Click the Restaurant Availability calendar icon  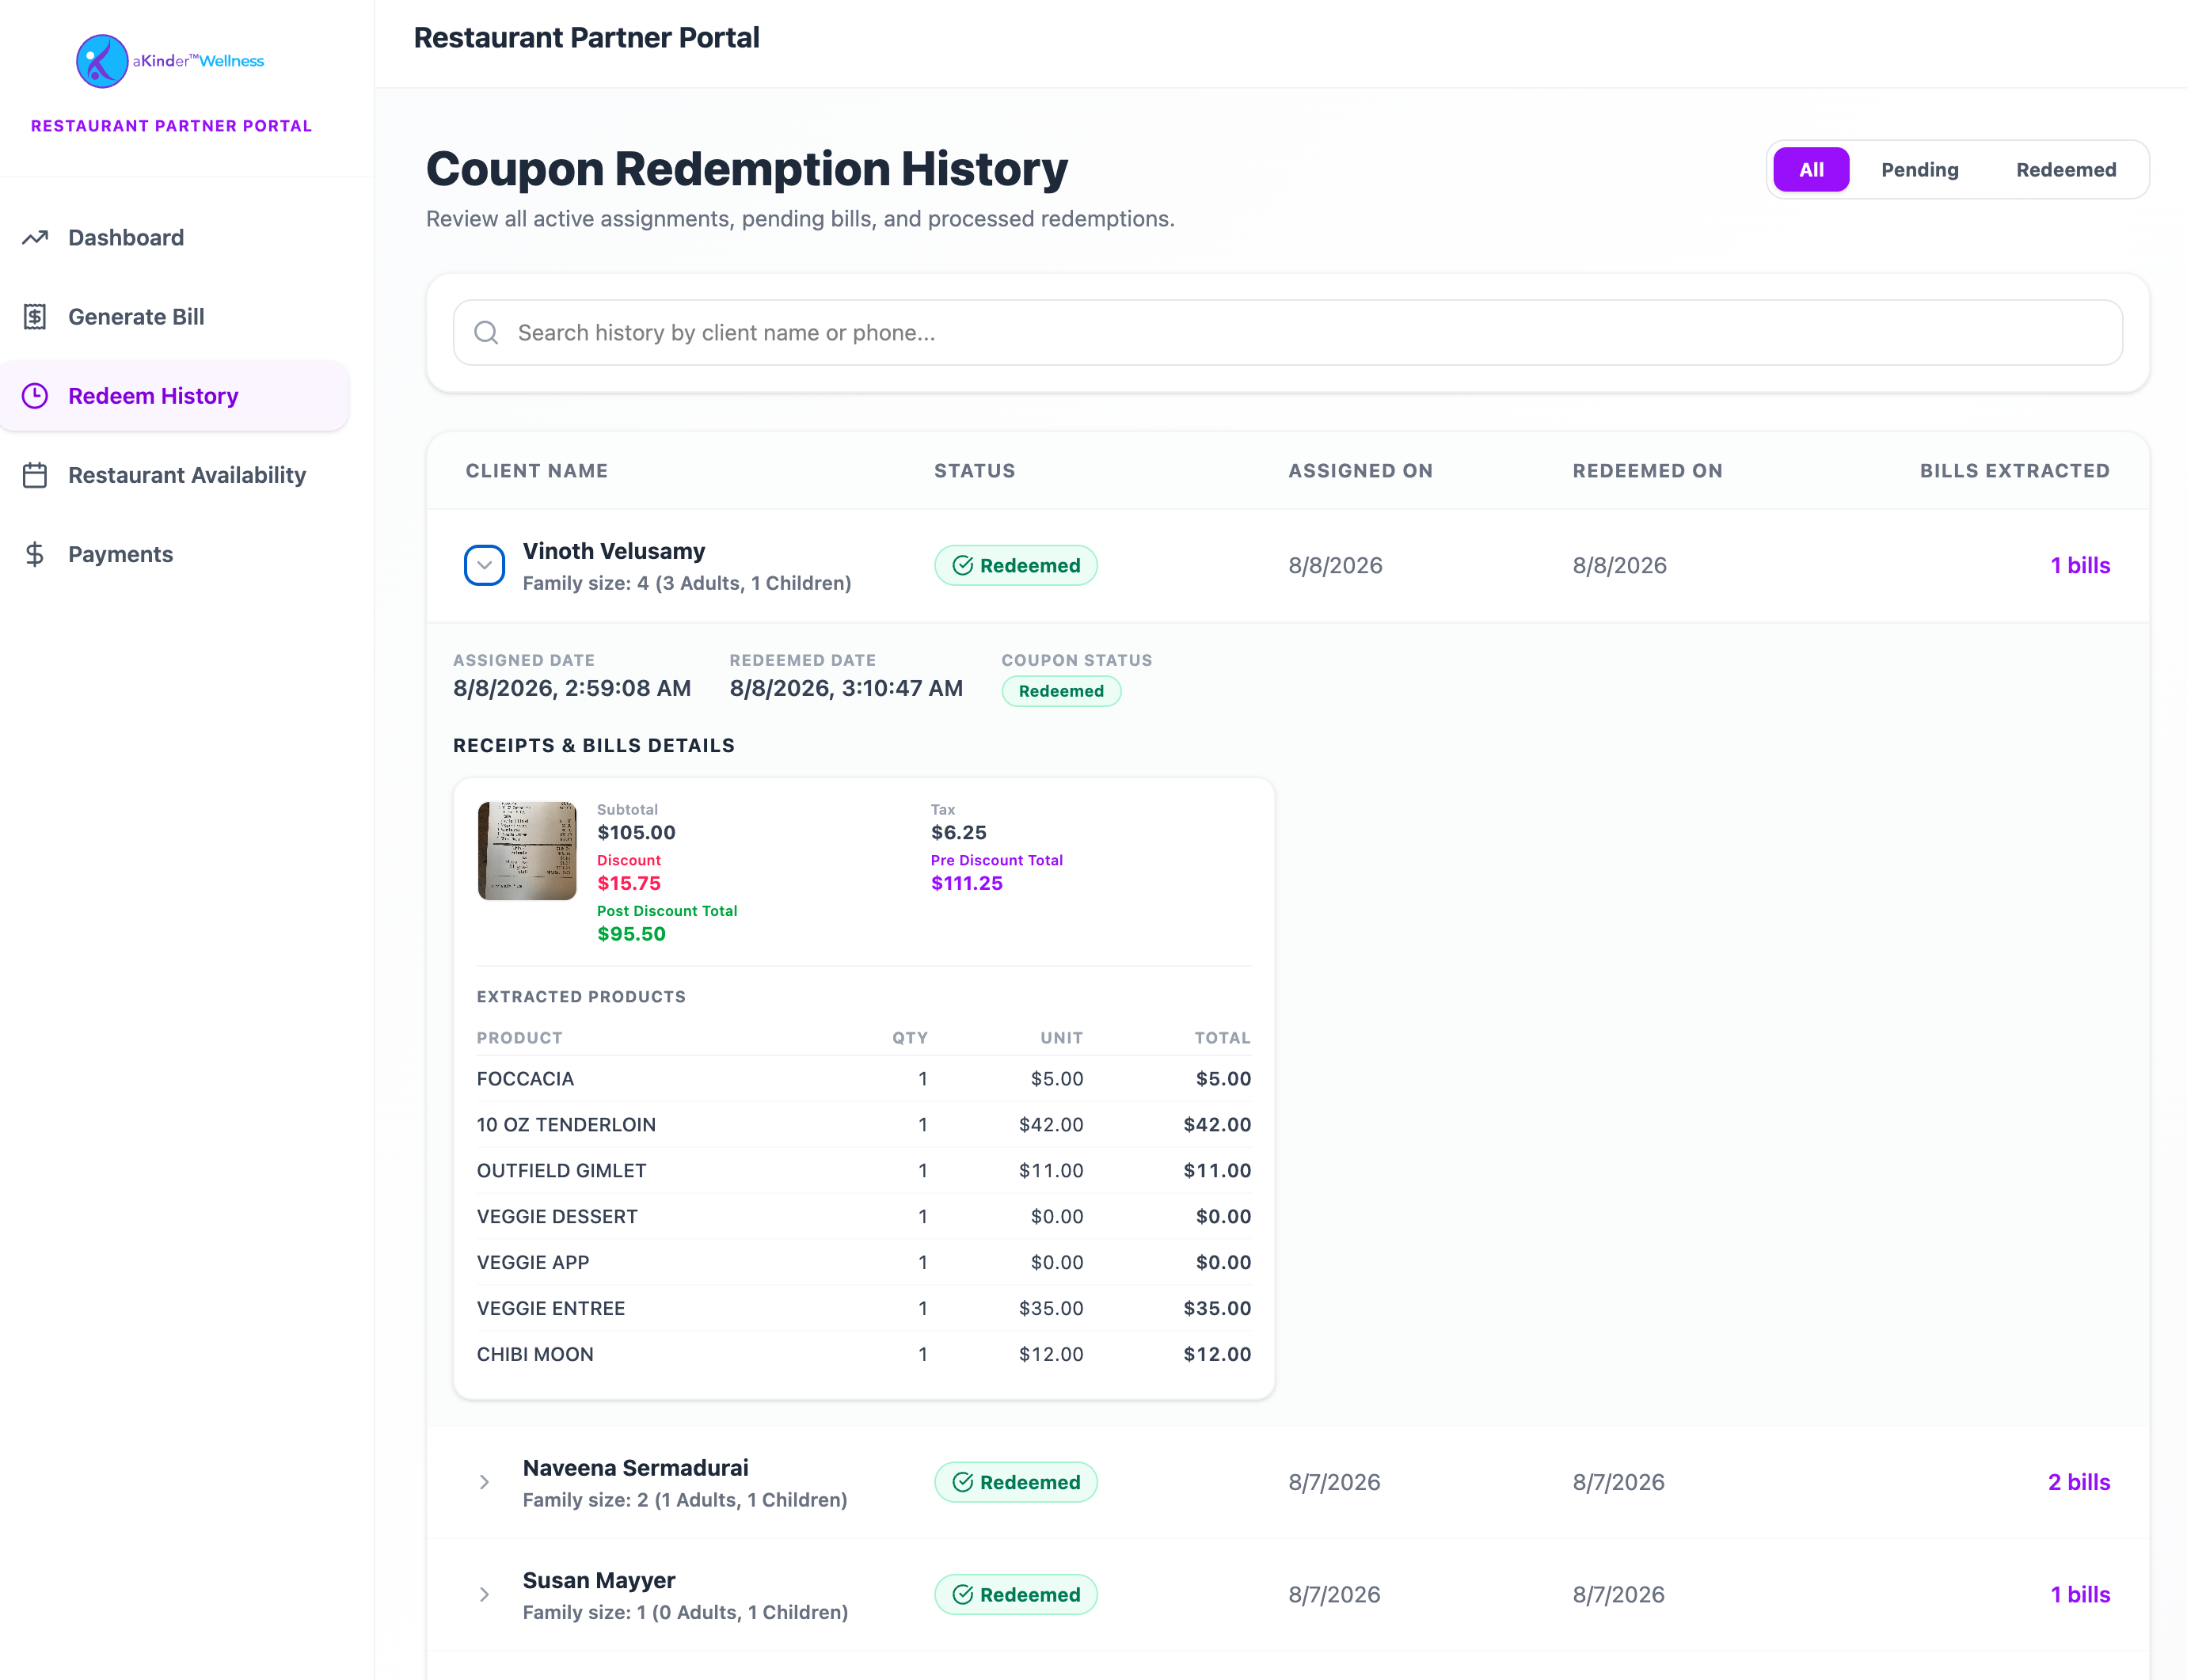(x=35, y=475)
